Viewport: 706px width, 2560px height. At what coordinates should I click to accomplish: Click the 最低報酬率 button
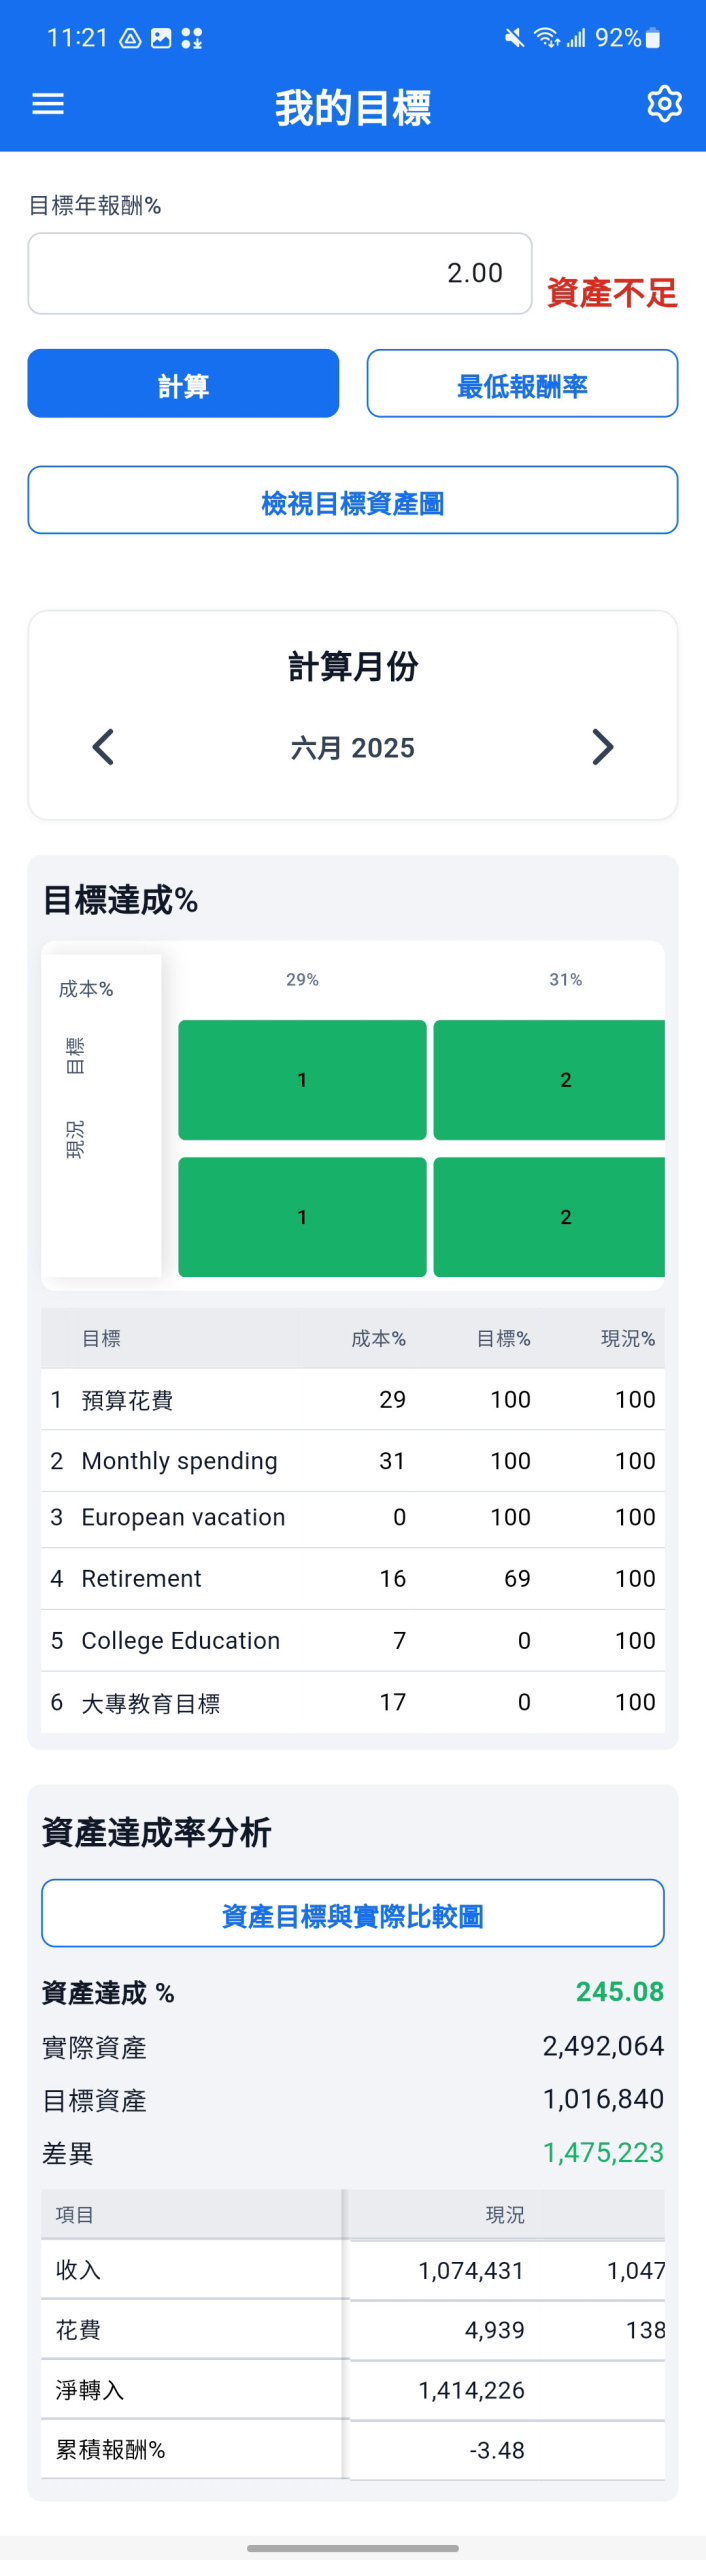tap(522, 383)
